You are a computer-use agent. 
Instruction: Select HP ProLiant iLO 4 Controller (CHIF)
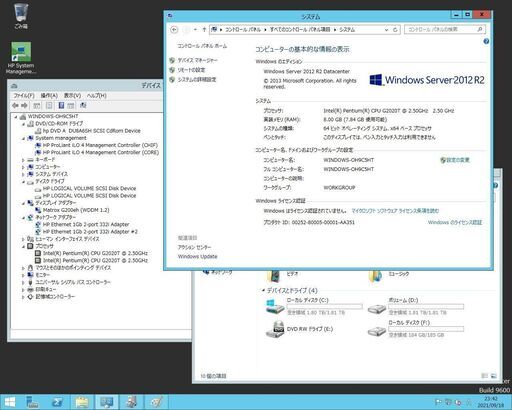click(100, 145)
